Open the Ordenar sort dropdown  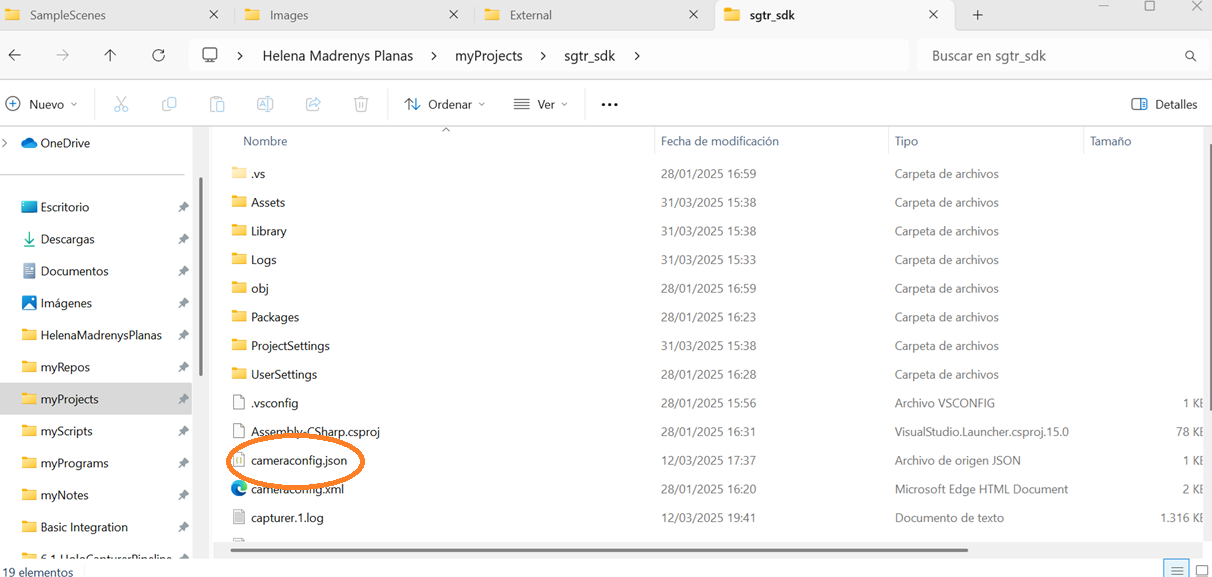point(445,104)
